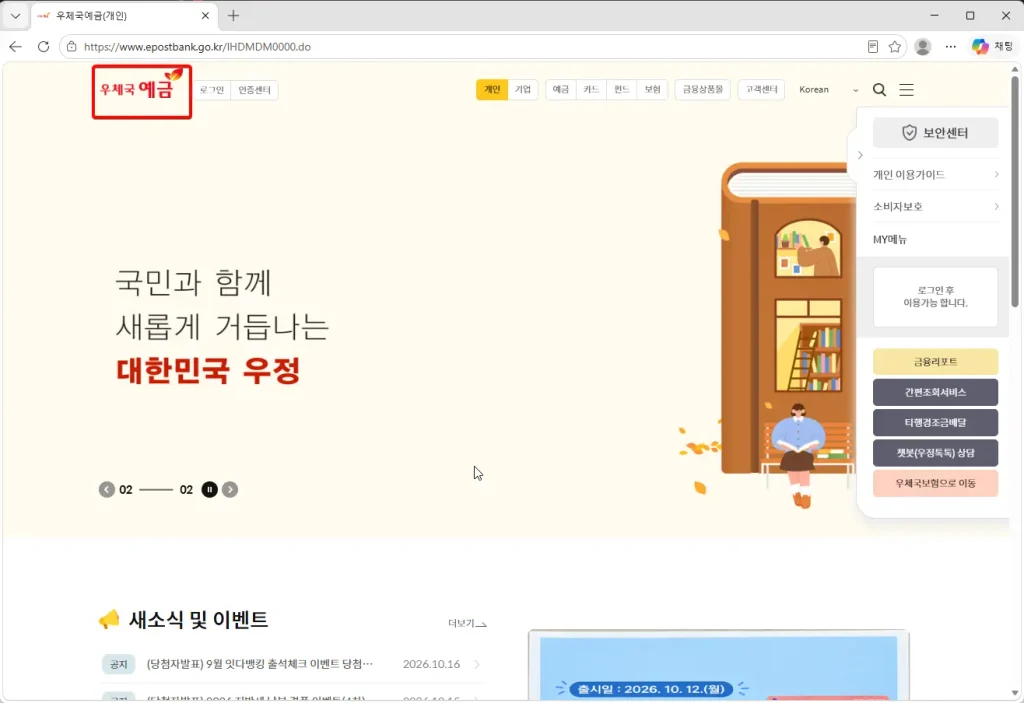Open Copilot 채팅 icon
The image size is (1024, 703).
tap(992, 46)
